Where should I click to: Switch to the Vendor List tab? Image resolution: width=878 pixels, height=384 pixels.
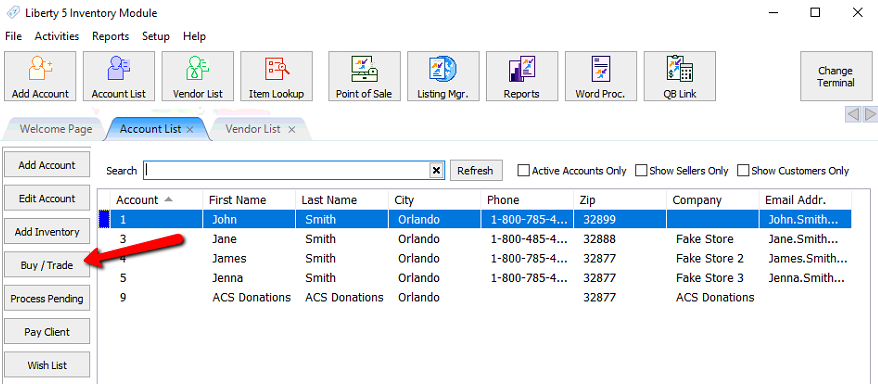pos(253,129)
